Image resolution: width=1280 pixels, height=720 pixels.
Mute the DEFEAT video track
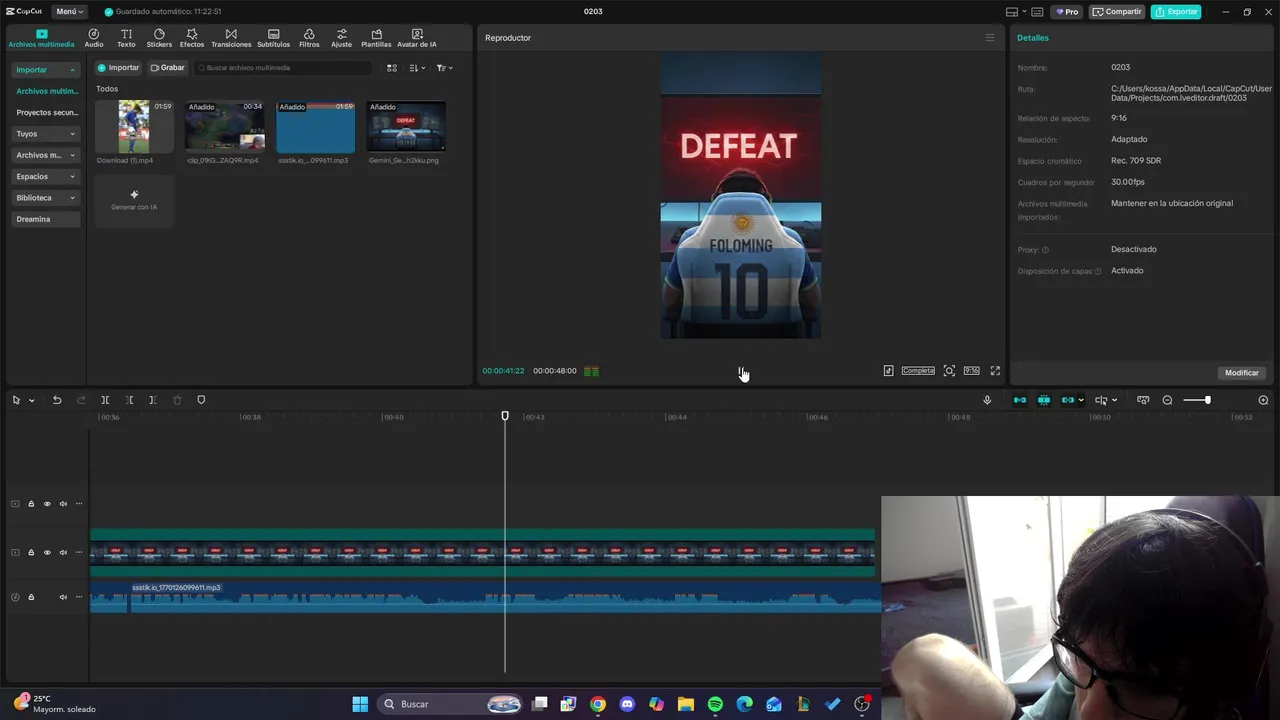[63, 553]
